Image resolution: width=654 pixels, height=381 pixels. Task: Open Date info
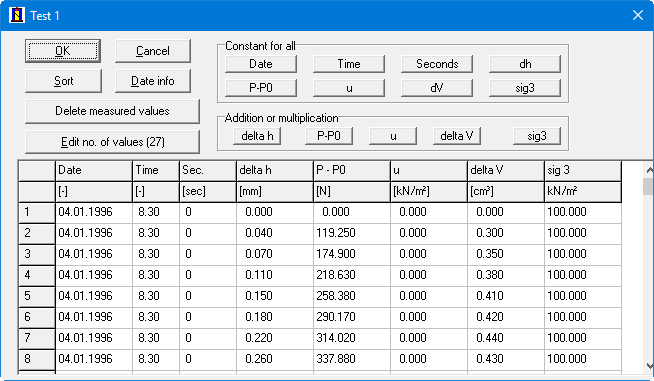point(153,81)
